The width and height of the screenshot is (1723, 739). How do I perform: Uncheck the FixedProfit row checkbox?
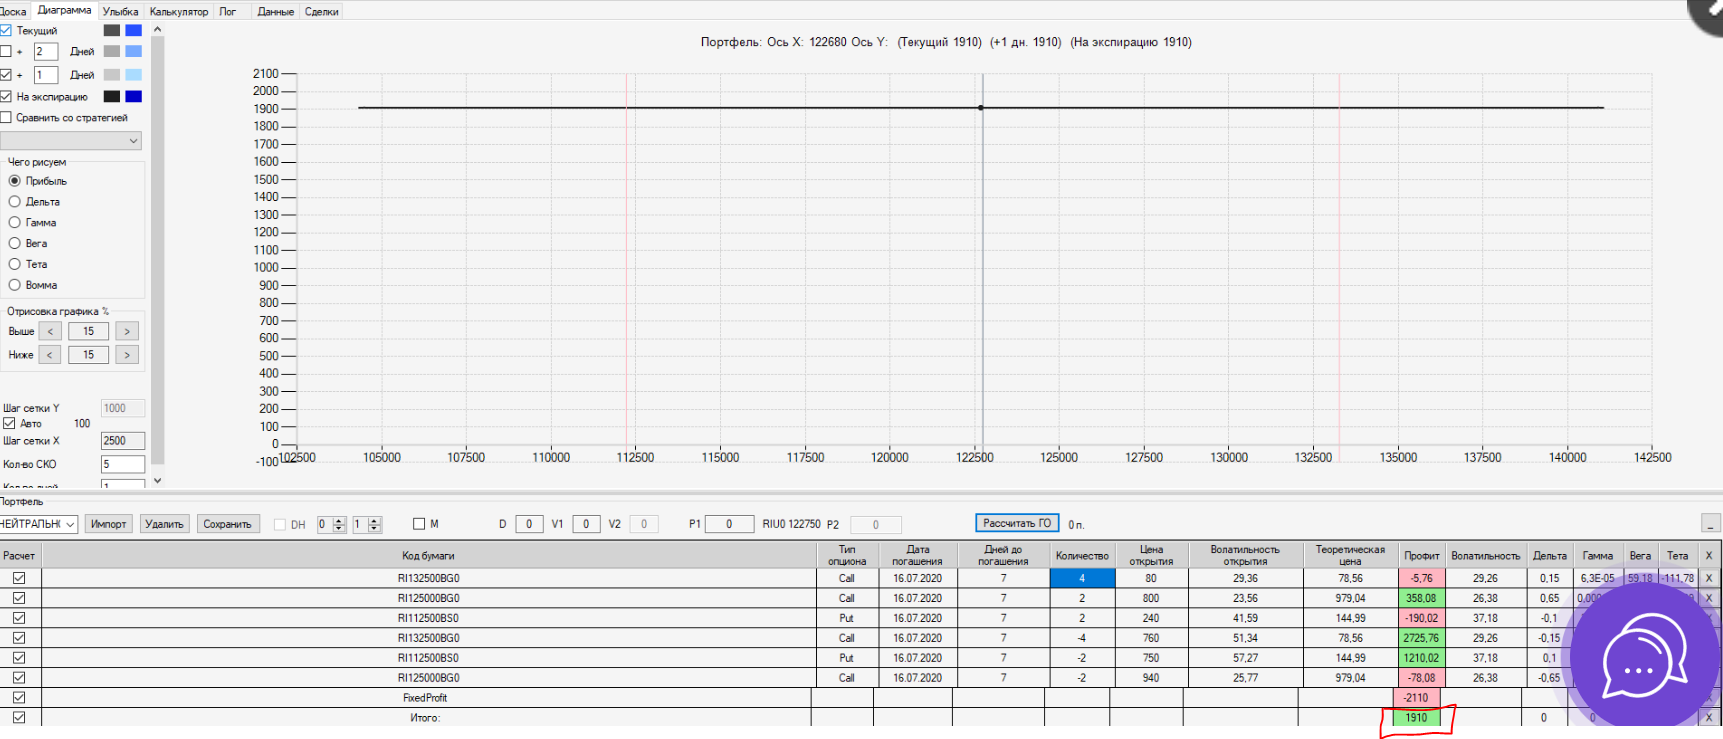tap(19, 698)
